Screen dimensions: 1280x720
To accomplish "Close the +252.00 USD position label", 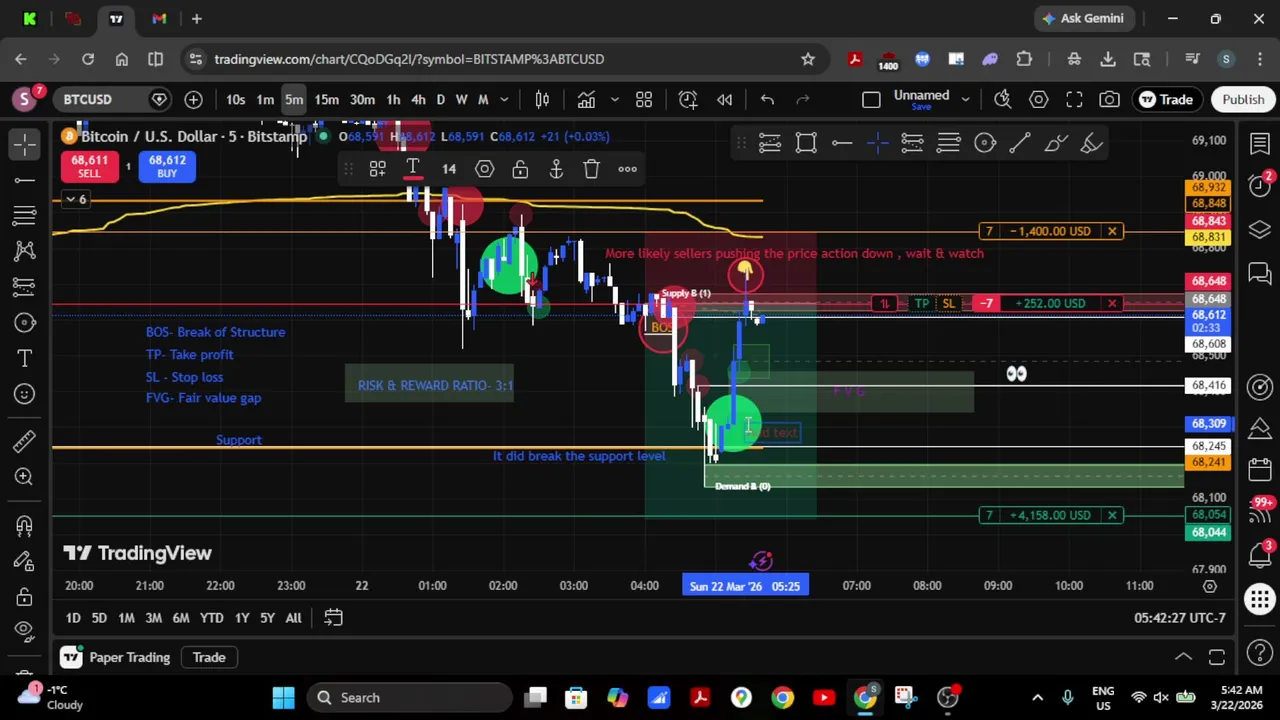I will (1112, 303).
